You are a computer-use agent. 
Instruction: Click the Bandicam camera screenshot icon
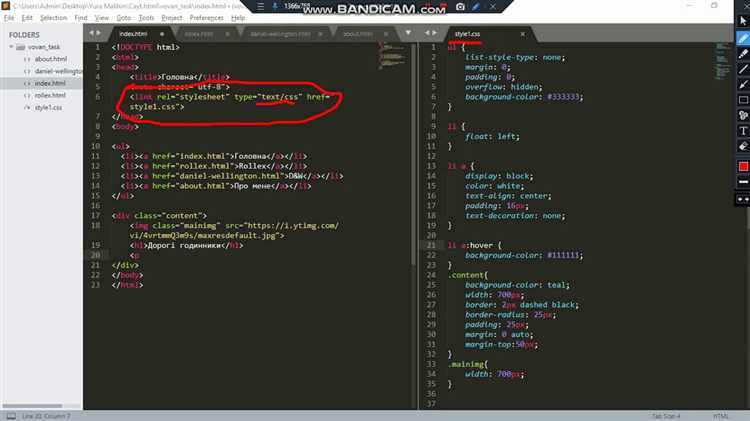(x=461, y=6)
